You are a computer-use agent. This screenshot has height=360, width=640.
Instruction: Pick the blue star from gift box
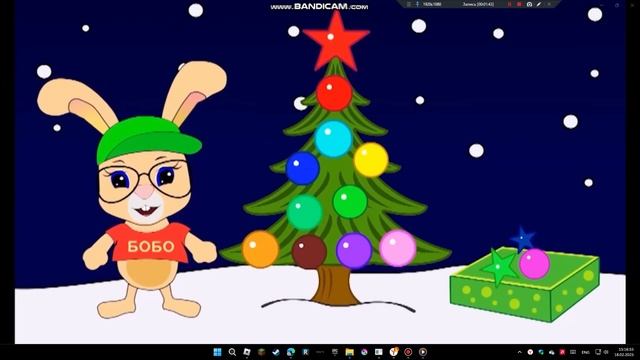click(523, 239)
